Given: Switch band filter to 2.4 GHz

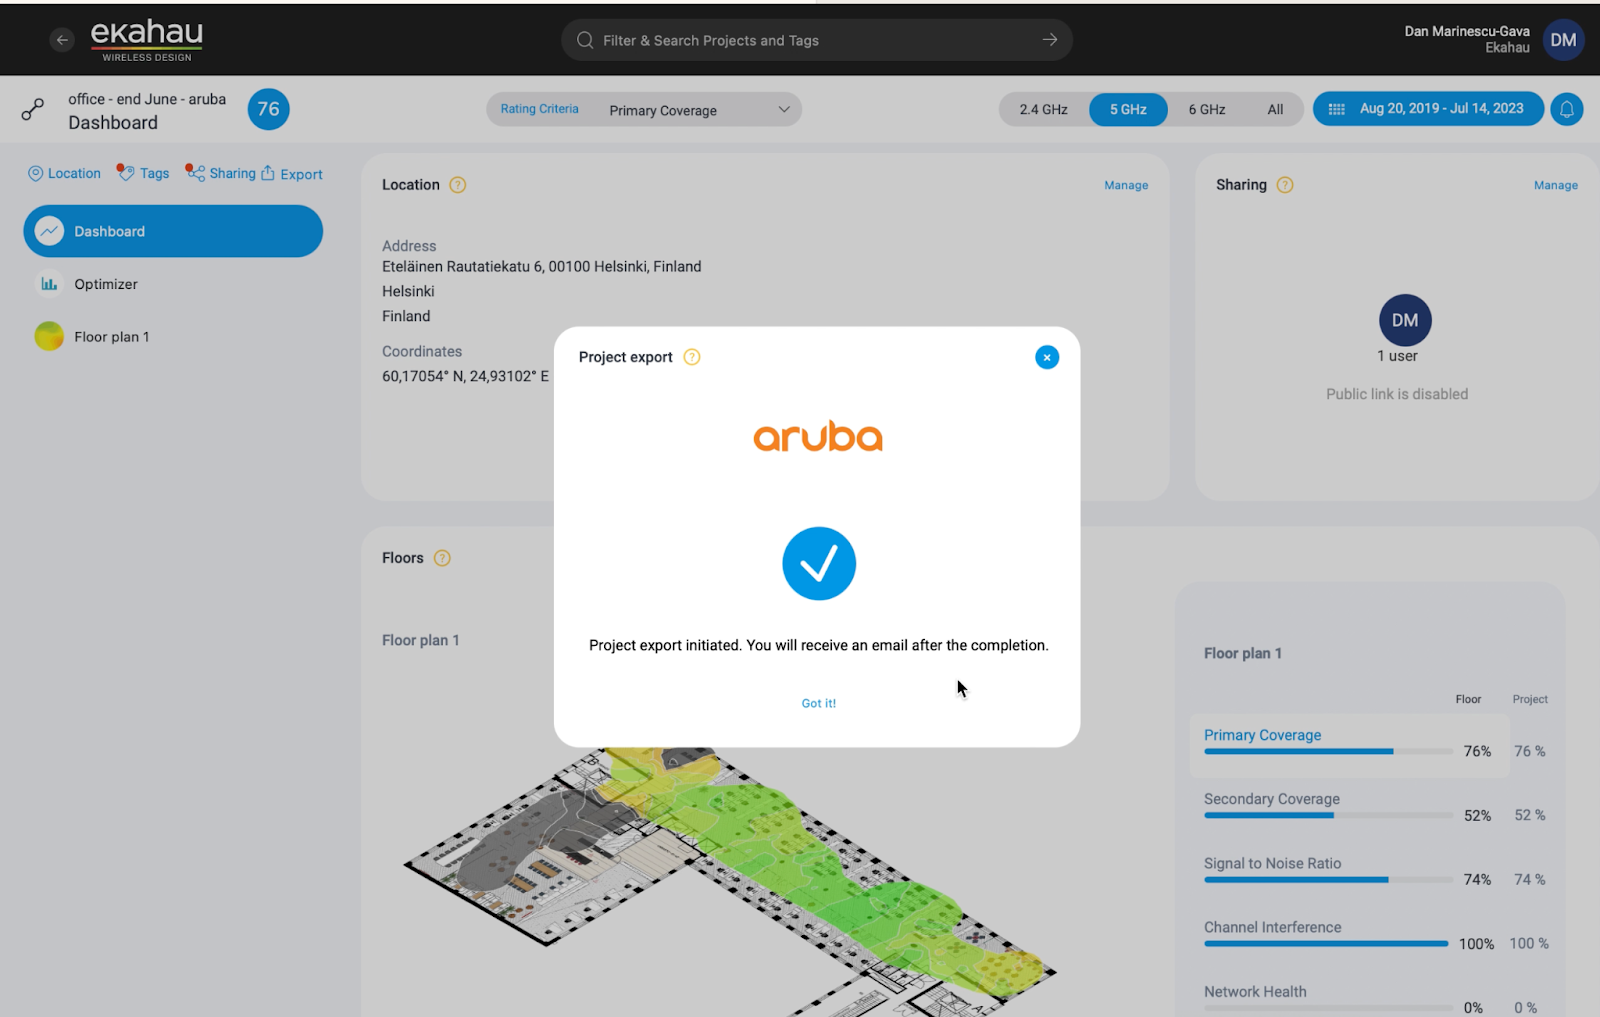Looking at the screenshot, I should (1043, 109).
